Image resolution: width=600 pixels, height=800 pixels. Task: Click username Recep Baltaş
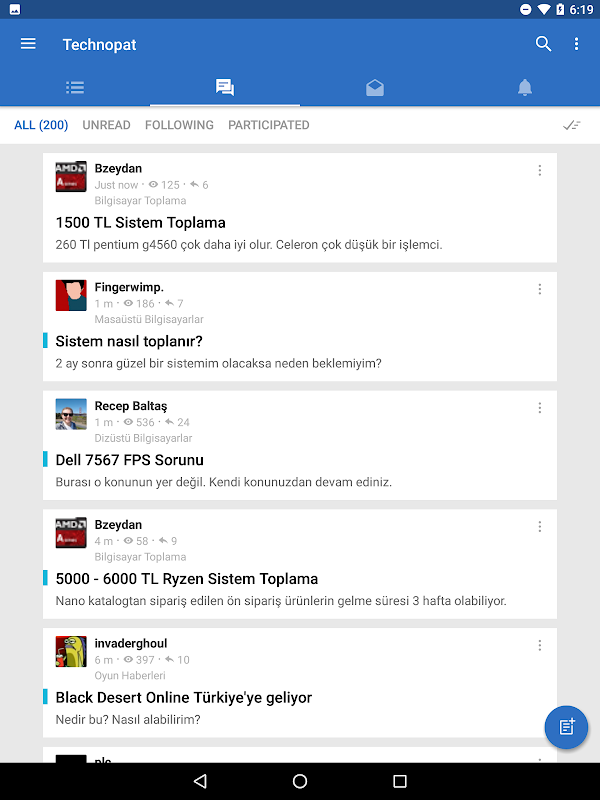[131, 406]
